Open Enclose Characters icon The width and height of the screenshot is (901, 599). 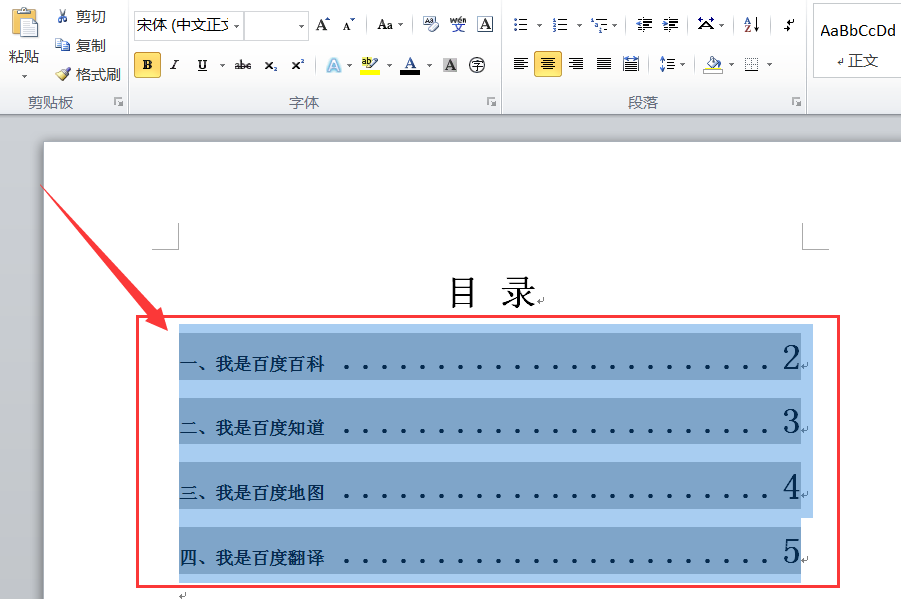(x=477, y=66)
